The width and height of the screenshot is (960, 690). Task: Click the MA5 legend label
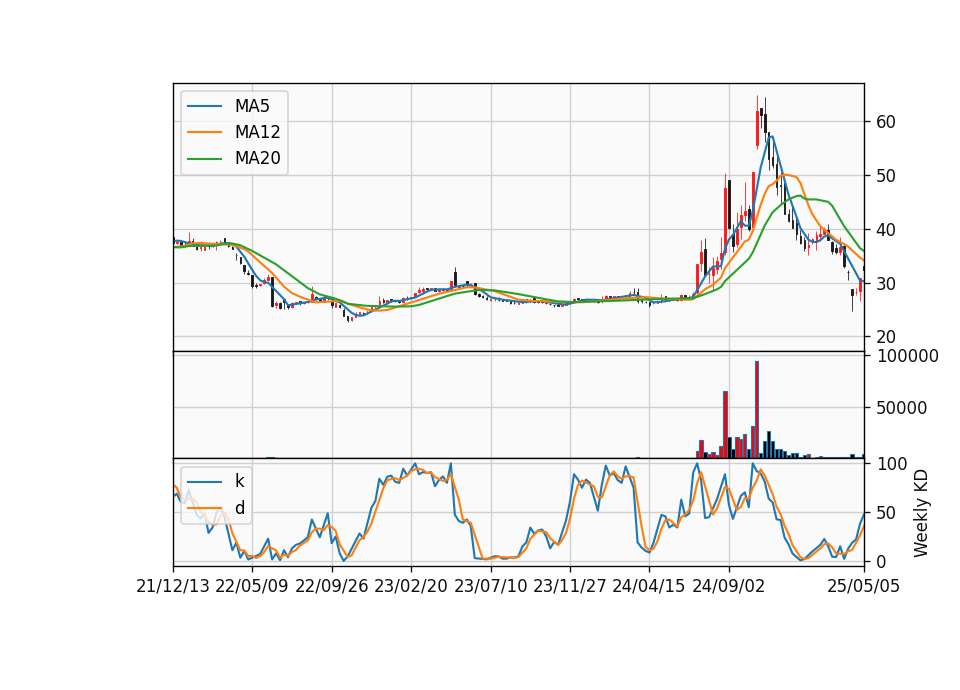point(252,106)
